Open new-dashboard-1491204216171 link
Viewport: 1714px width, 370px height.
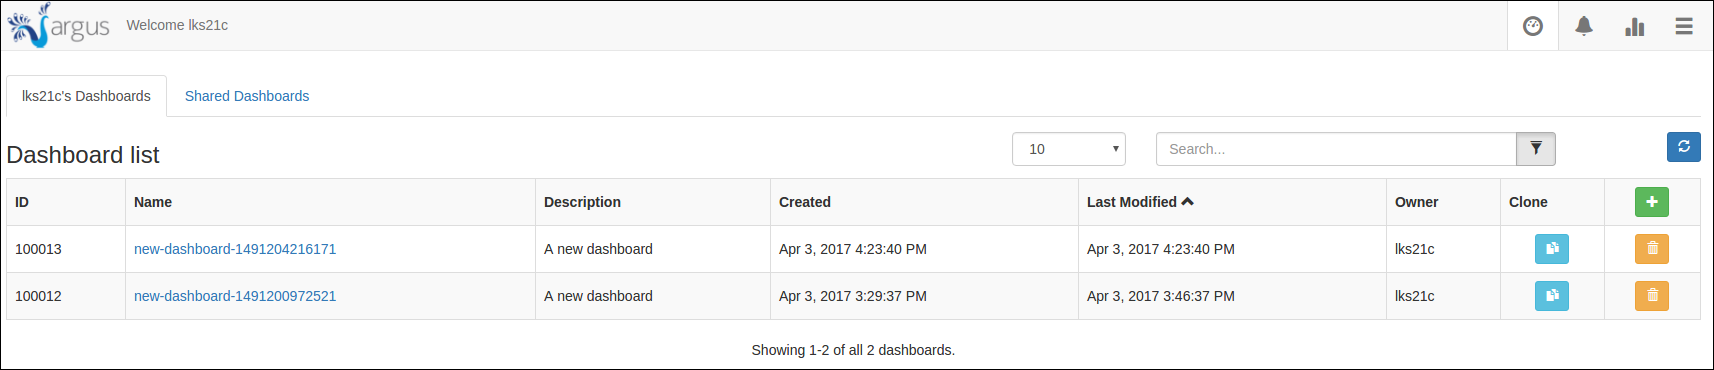click(235, 249)
